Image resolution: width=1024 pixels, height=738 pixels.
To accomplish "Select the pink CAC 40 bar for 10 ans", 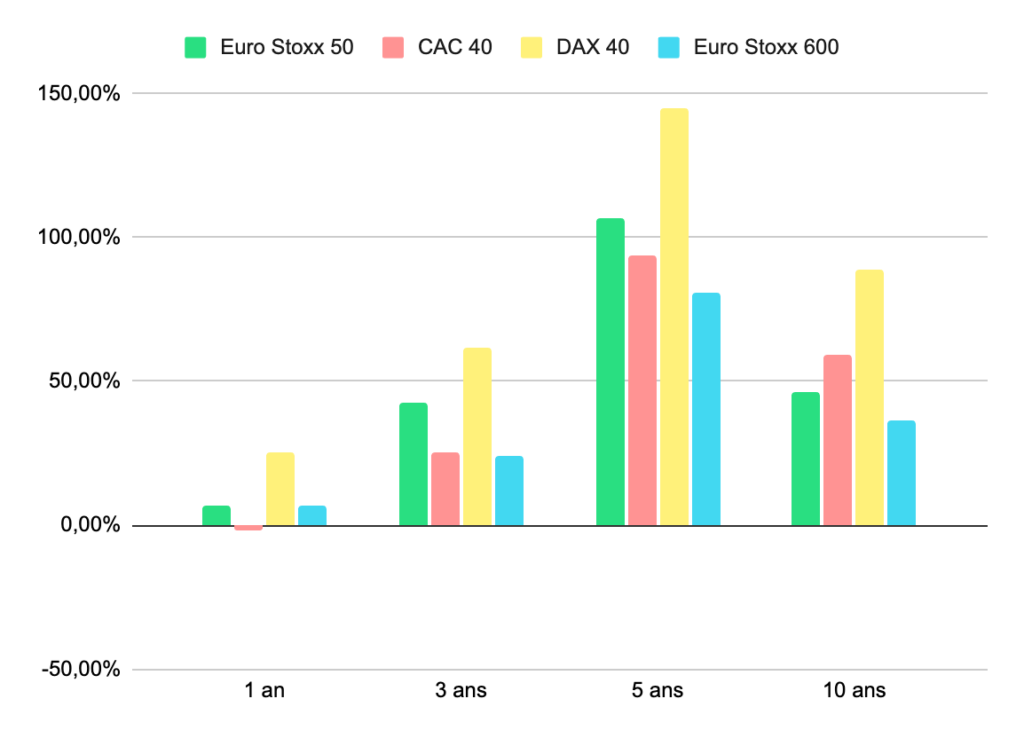I will click(x=838, y=440).
